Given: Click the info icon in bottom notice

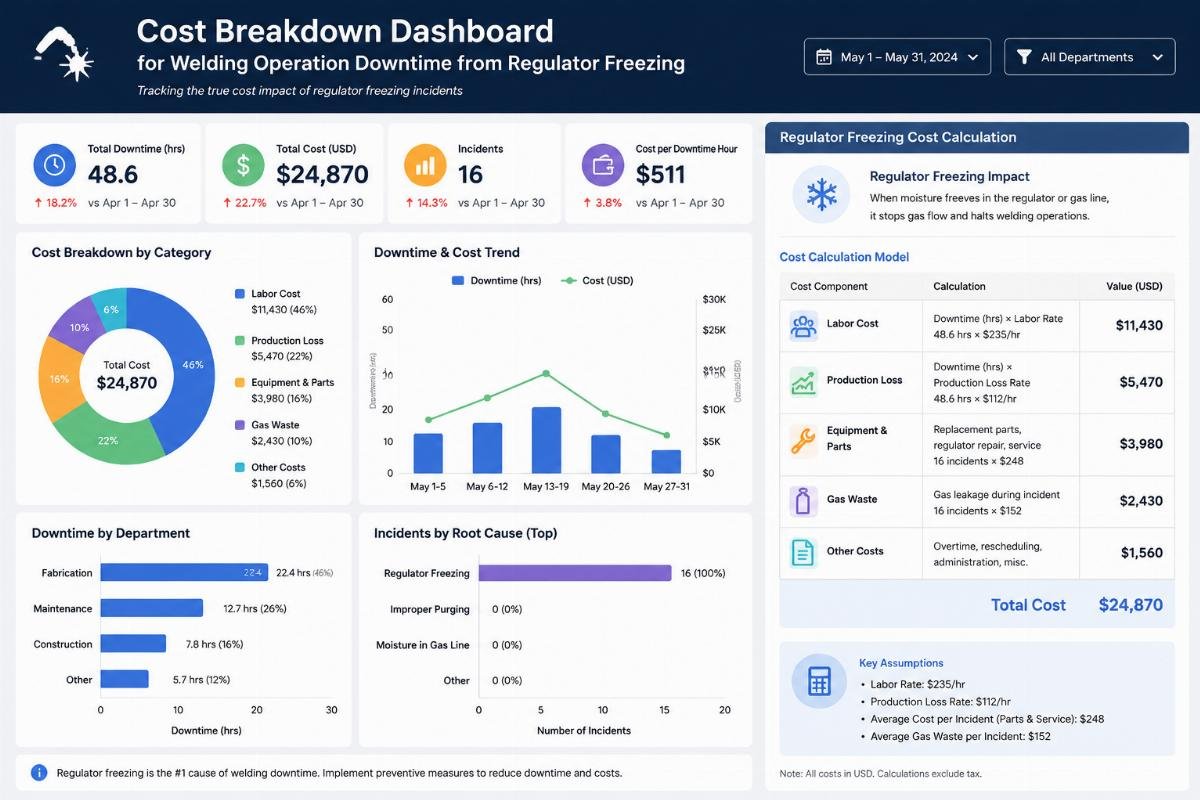Looking at the screenshot, I should (x=39, y=772).
